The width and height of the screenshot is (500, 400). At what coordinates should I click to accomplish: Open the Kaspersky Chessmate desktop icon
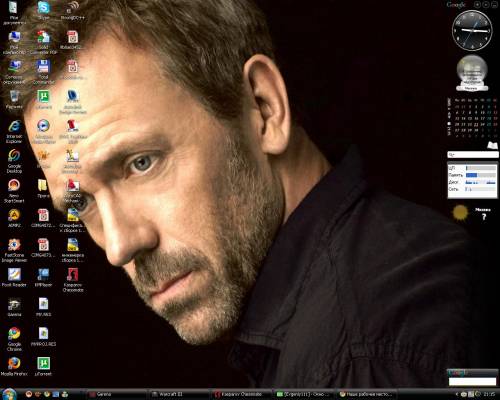point(73,280)
